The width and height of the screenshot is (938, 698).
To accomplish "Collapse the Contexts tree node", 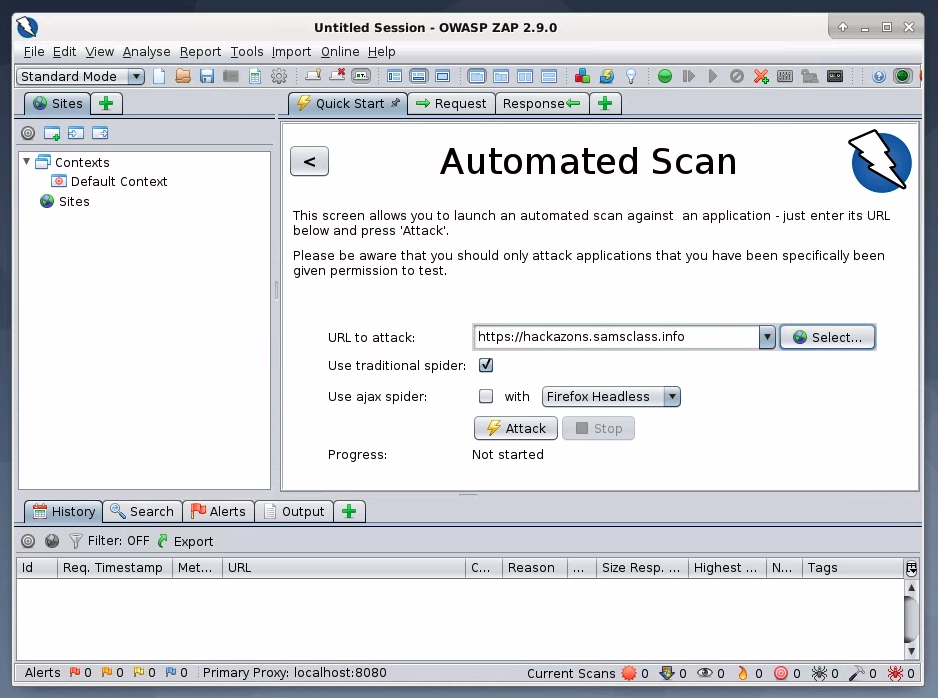I will (x=26, y=161).
